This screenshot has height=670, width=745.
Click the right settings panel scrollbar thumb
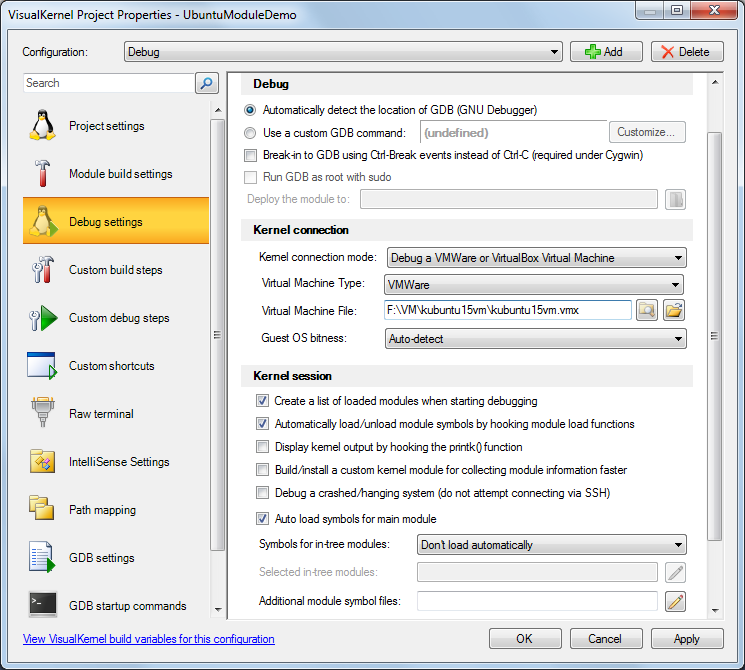click(714, 336)
